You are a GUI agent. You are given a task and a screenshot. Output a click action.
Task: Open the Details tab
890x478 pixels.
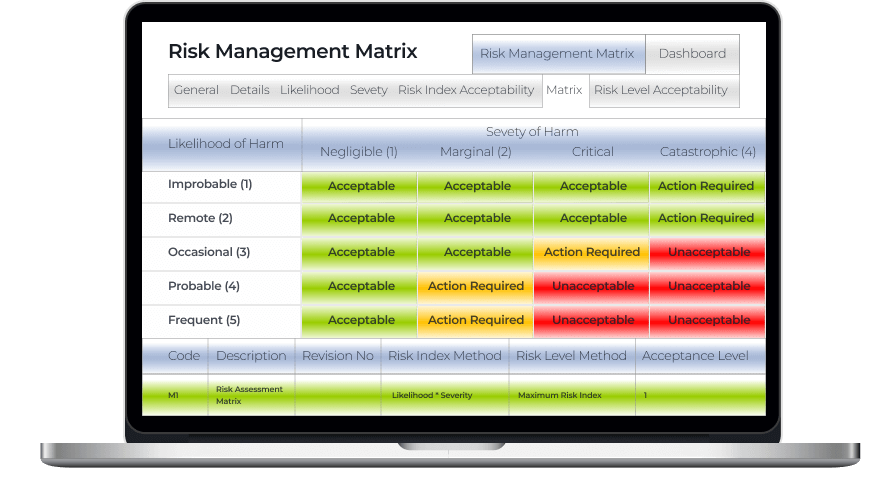[x=249, y=90]
